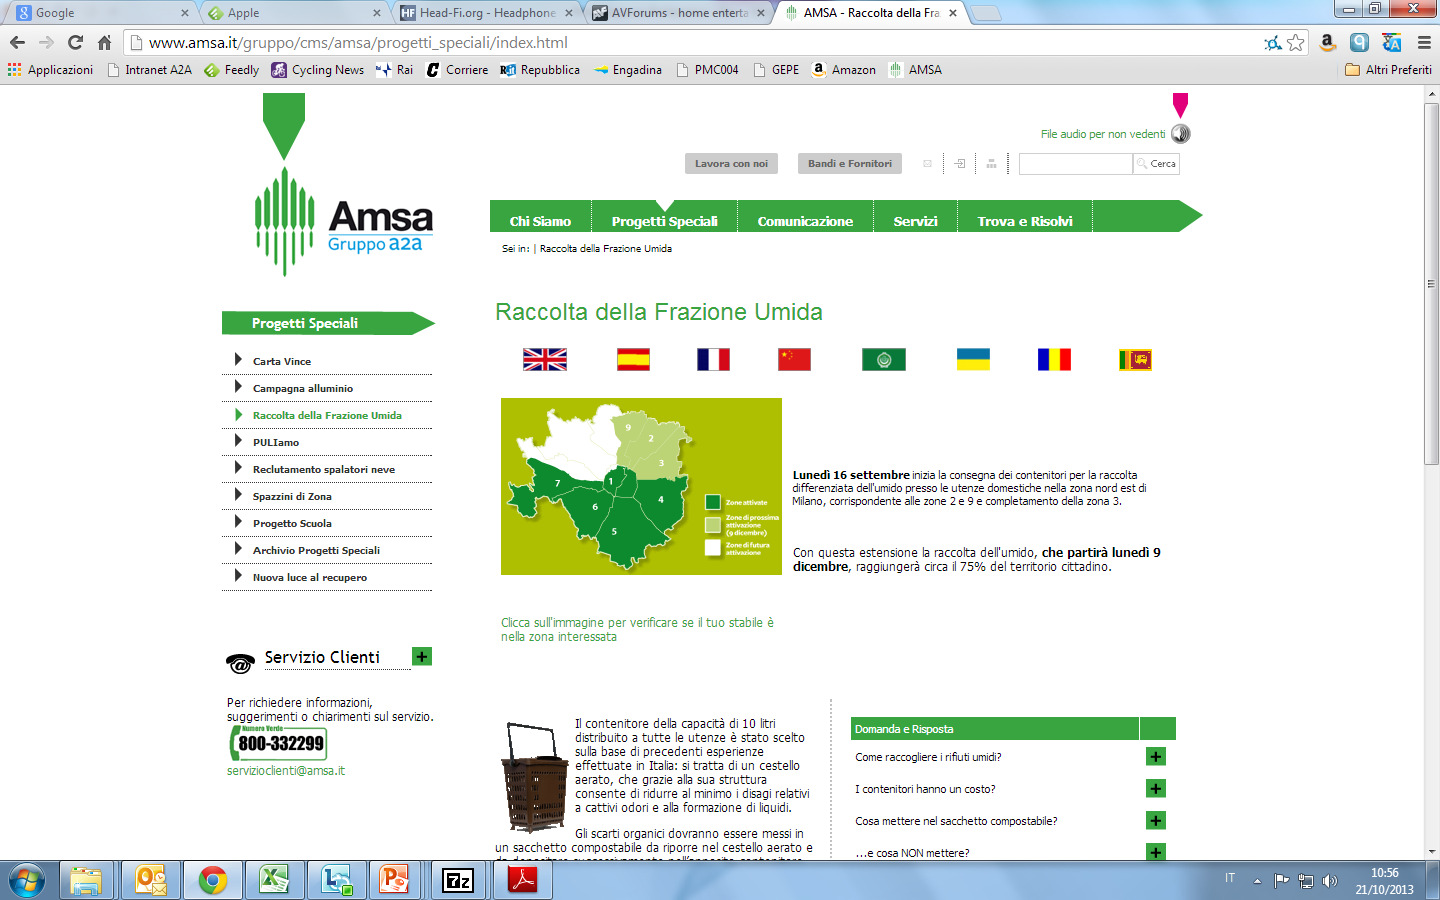Switch to the Google browser tab

click(x=100, y=13)
